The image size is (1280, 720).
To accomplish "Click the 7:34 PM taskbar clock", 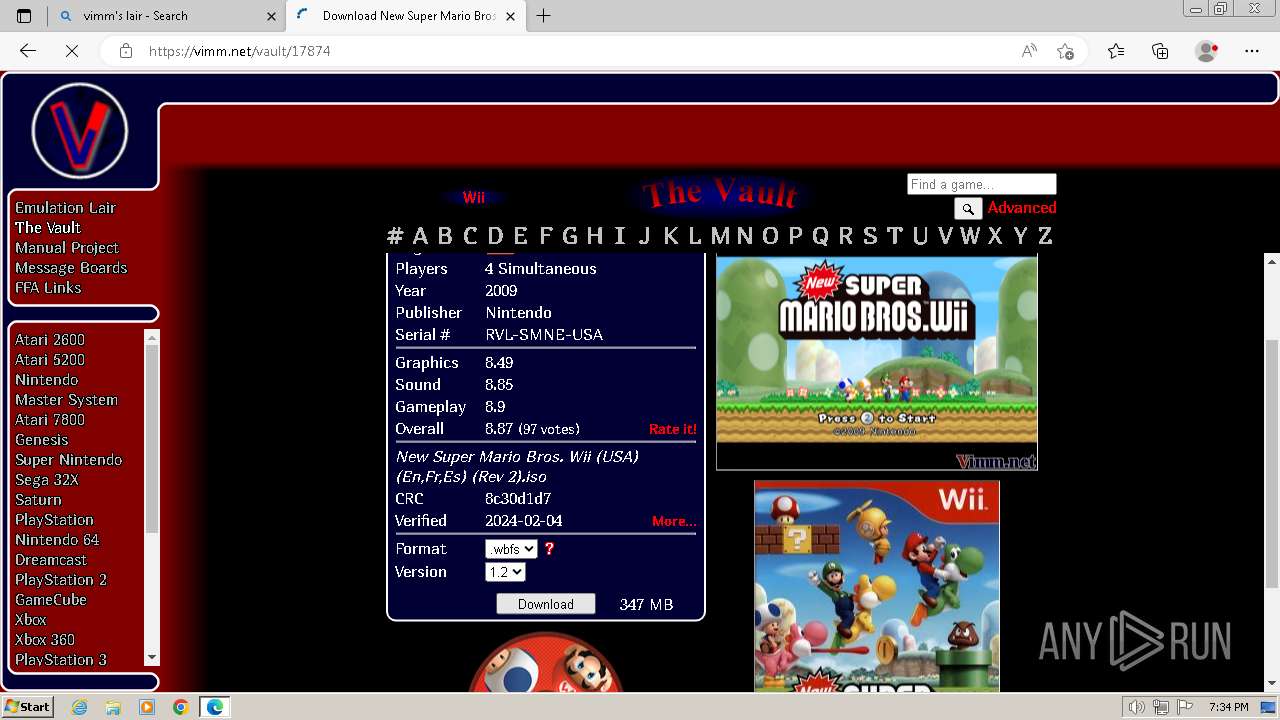I will coord(1228,707).
